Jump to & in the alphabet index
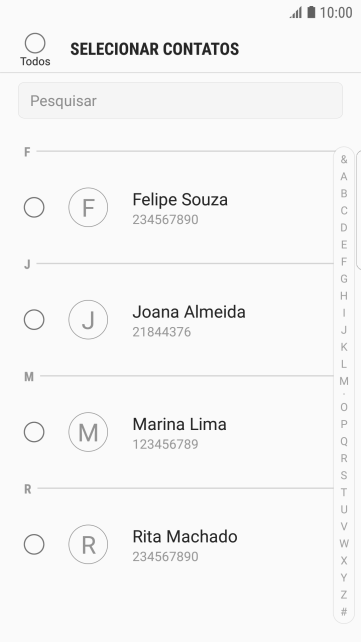This screenshot has width=361, height=642. (344, 159)
